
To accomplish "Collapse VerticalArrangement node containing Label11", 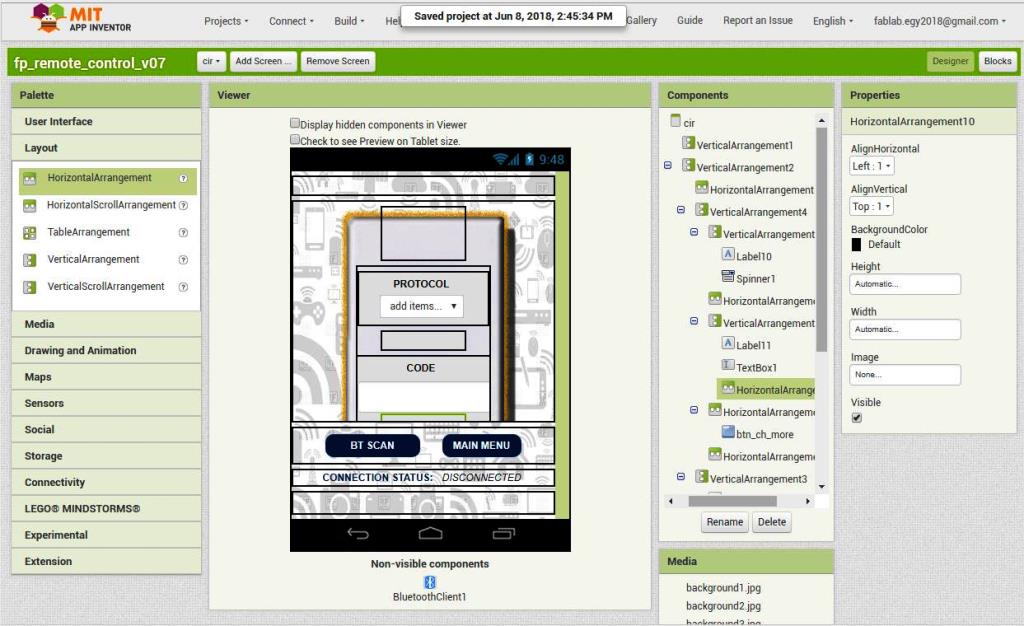I will (694, 321).
